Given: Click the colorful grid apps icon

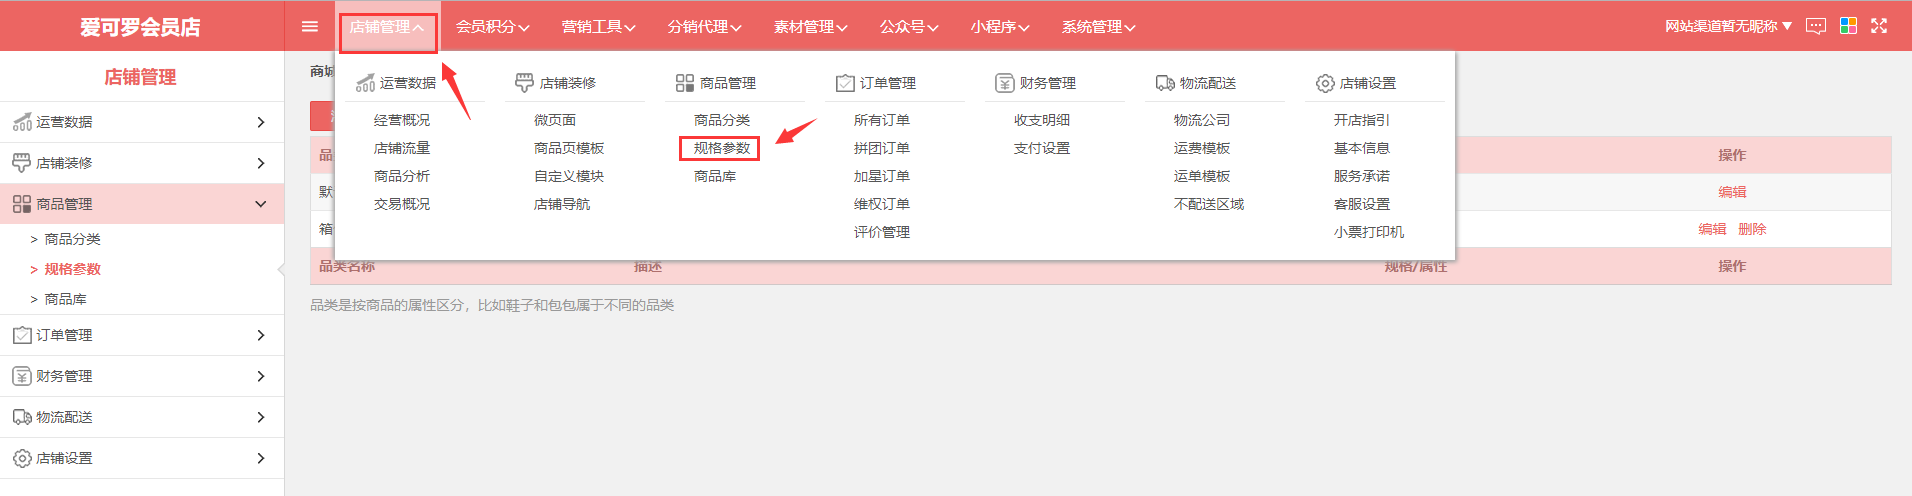Looking at the screenshot, I should click(1848, 26).
